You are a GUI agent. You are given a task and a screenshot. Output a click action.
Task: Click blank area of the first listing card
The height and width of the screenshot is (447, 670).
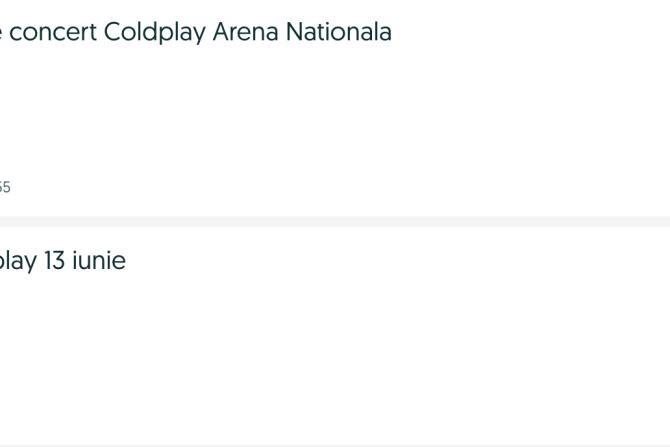400,120
